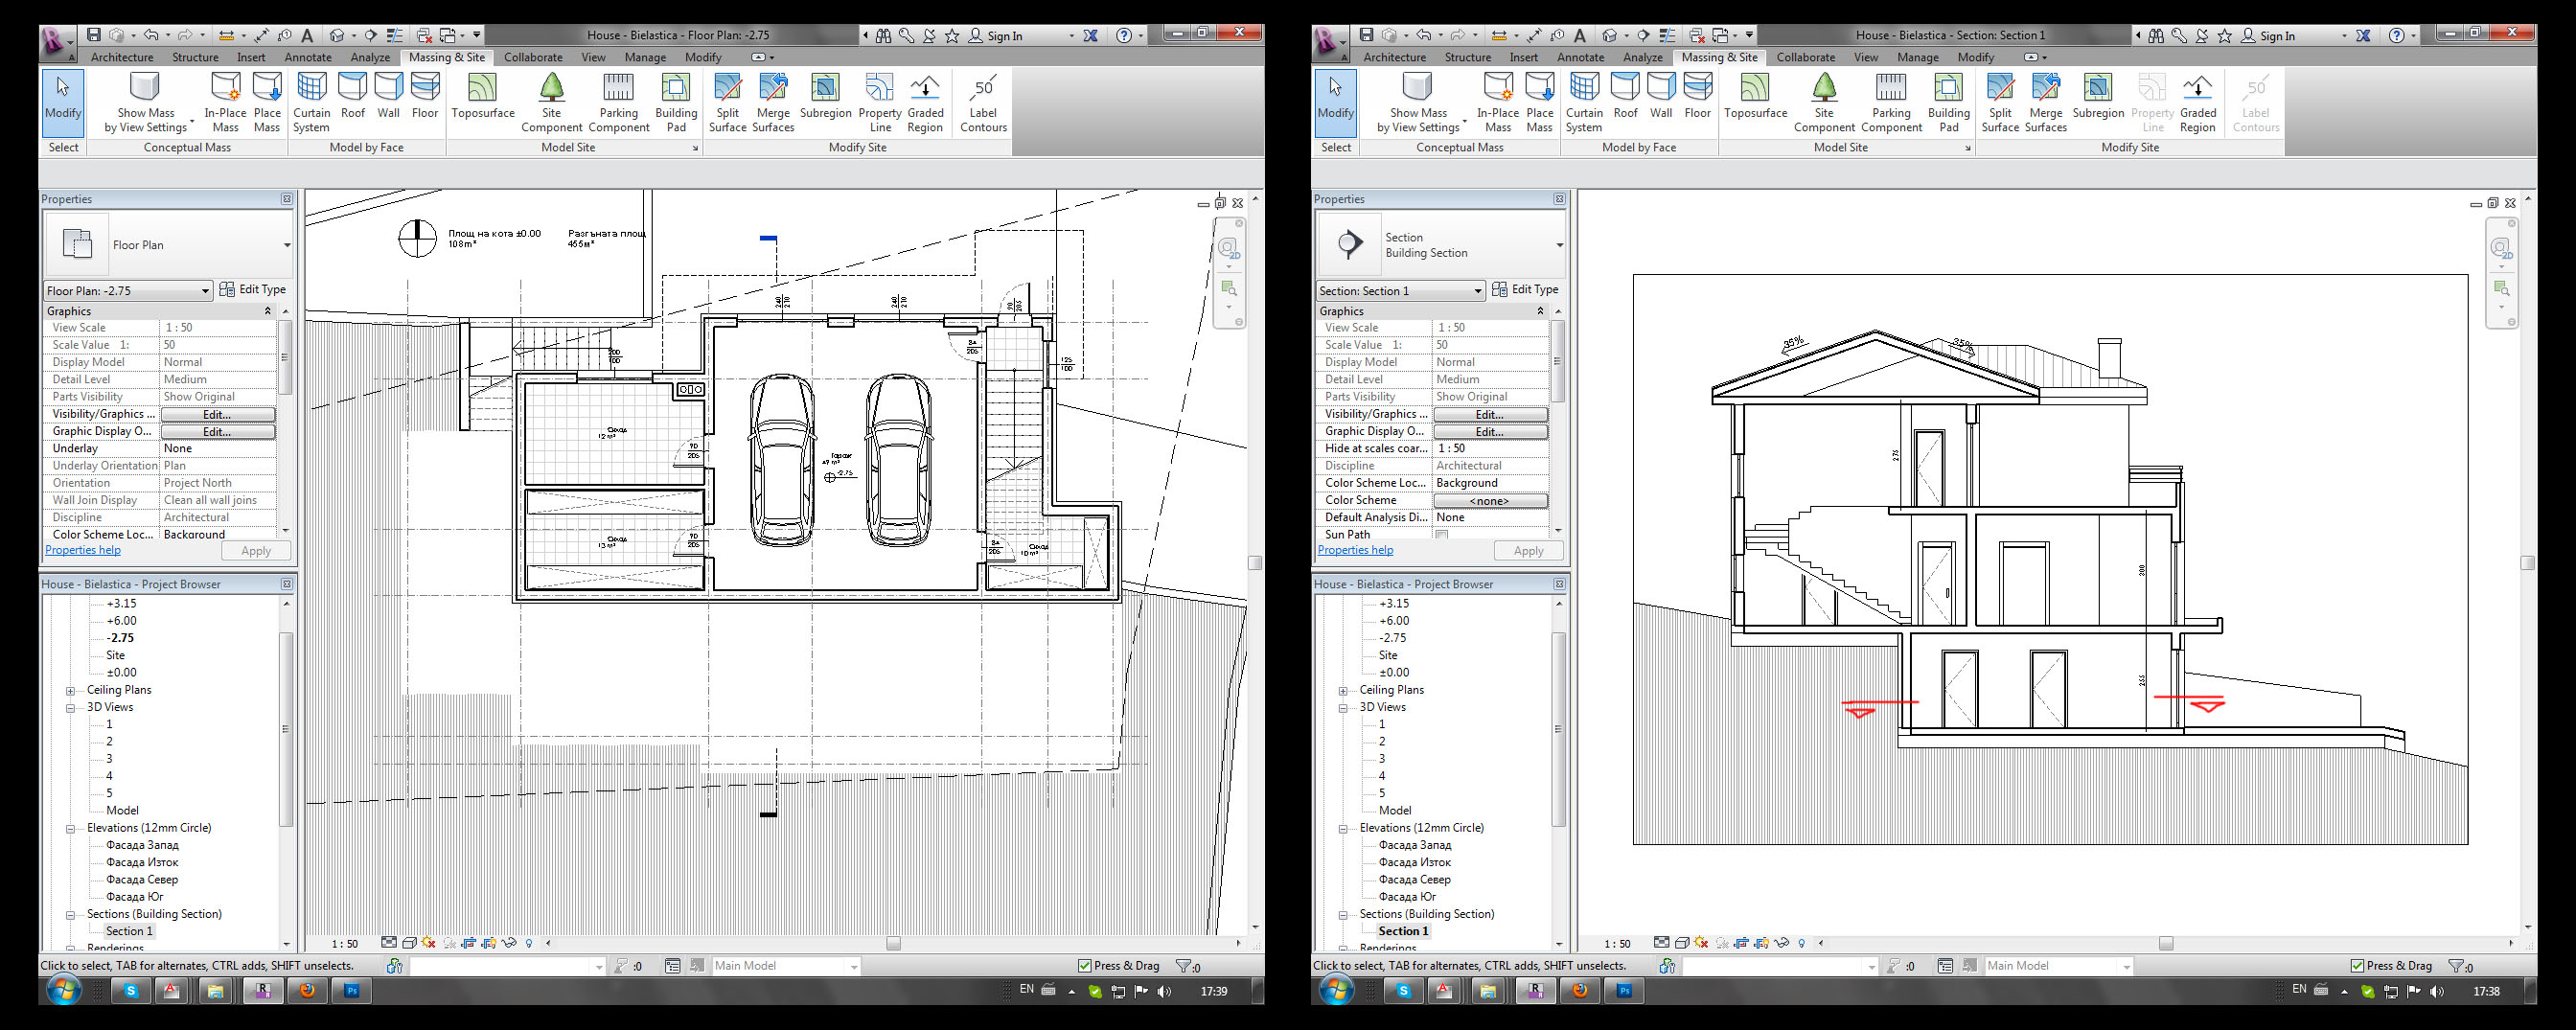
Task: Open the Annotate tab in the Floor Plan window
Action: coord(307,57)
